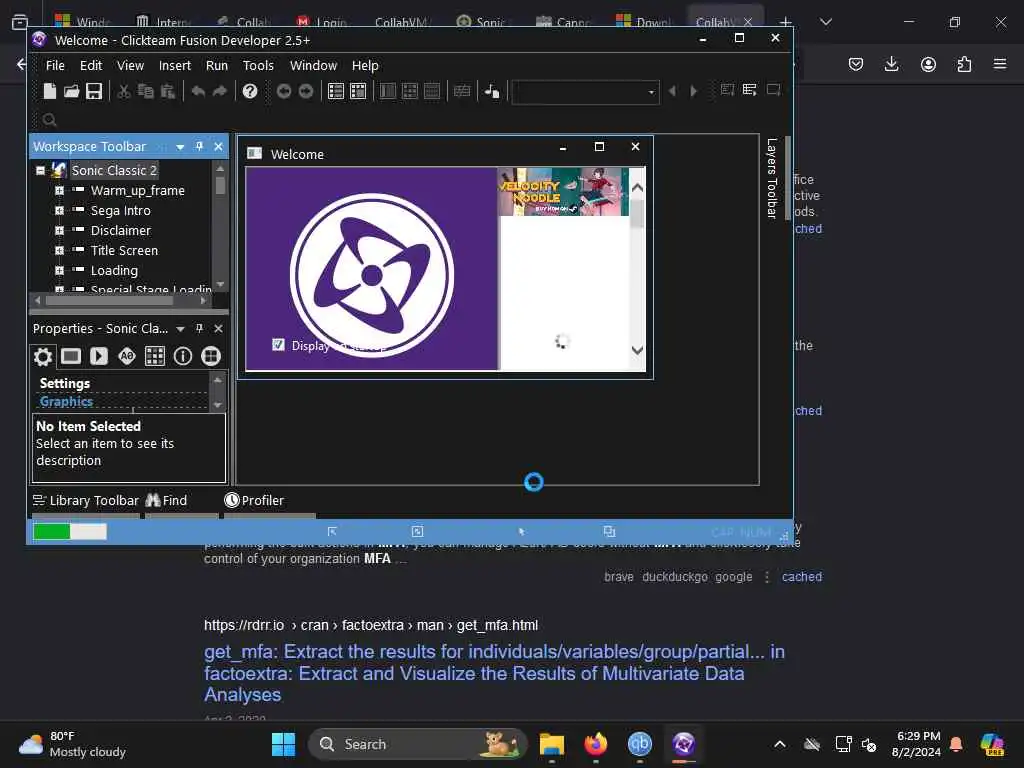Viewport: 1024px width, 768px height.
Task: Click the taskbar Search box
Action: (417, 744)
